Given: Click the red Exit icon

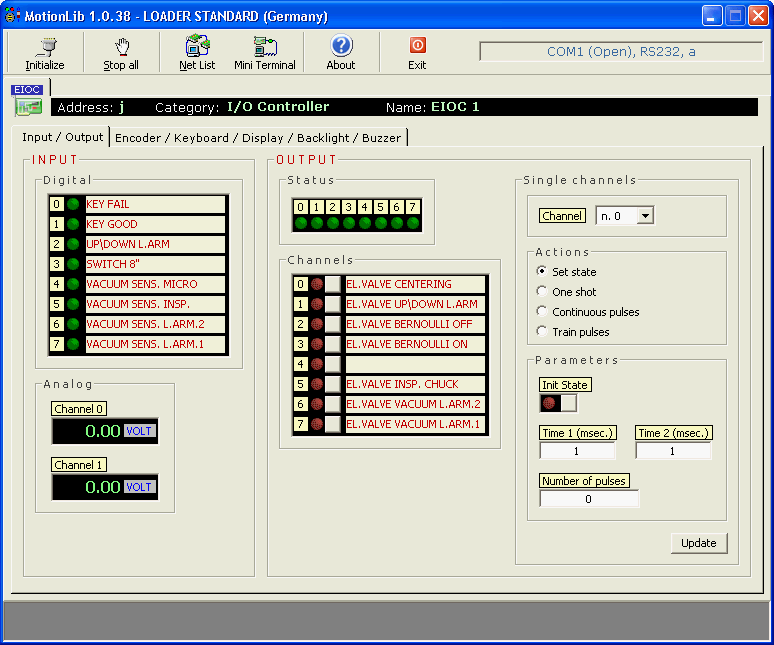Looking at the screenshot, I should pyautogui.click(x=417, y=45).
